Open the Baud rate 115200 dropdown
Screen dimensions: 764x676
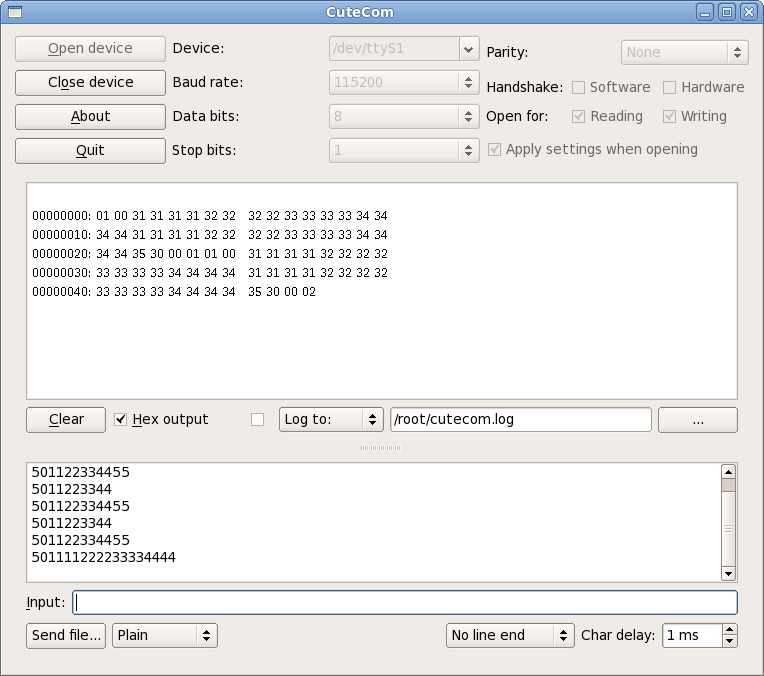tap(404, 82)
